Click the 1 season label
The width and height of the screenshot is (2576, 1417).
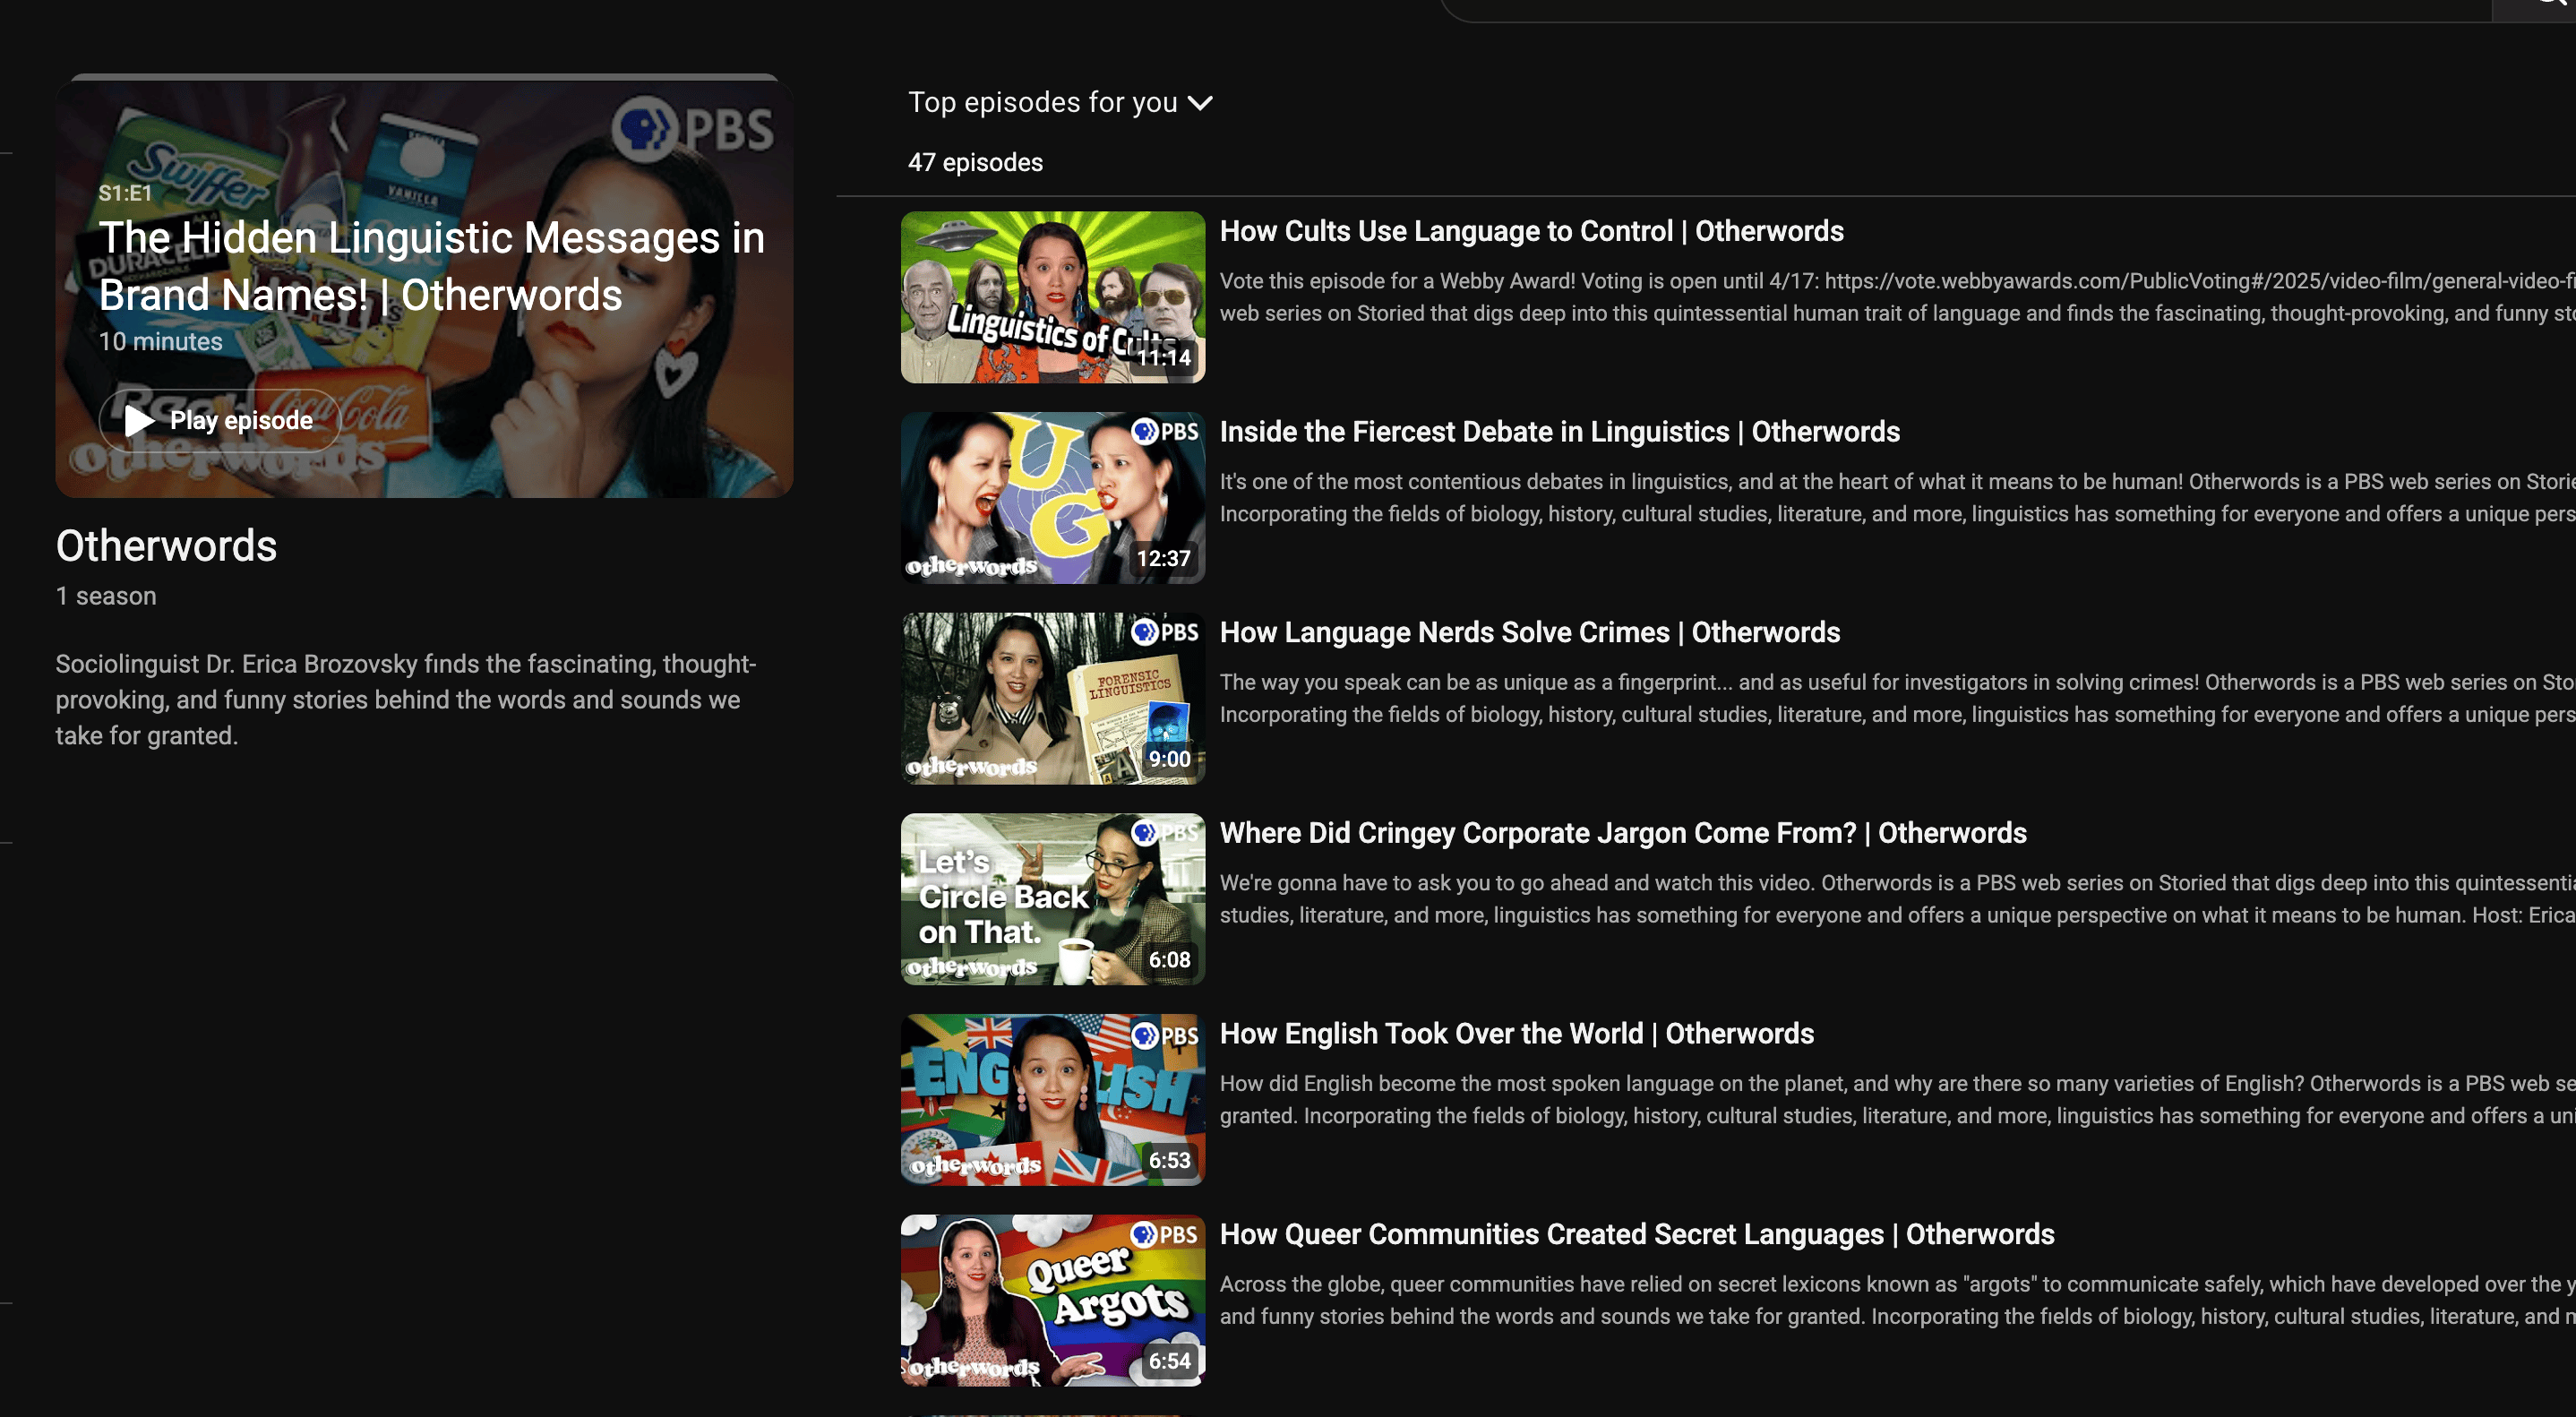[106, 596]
